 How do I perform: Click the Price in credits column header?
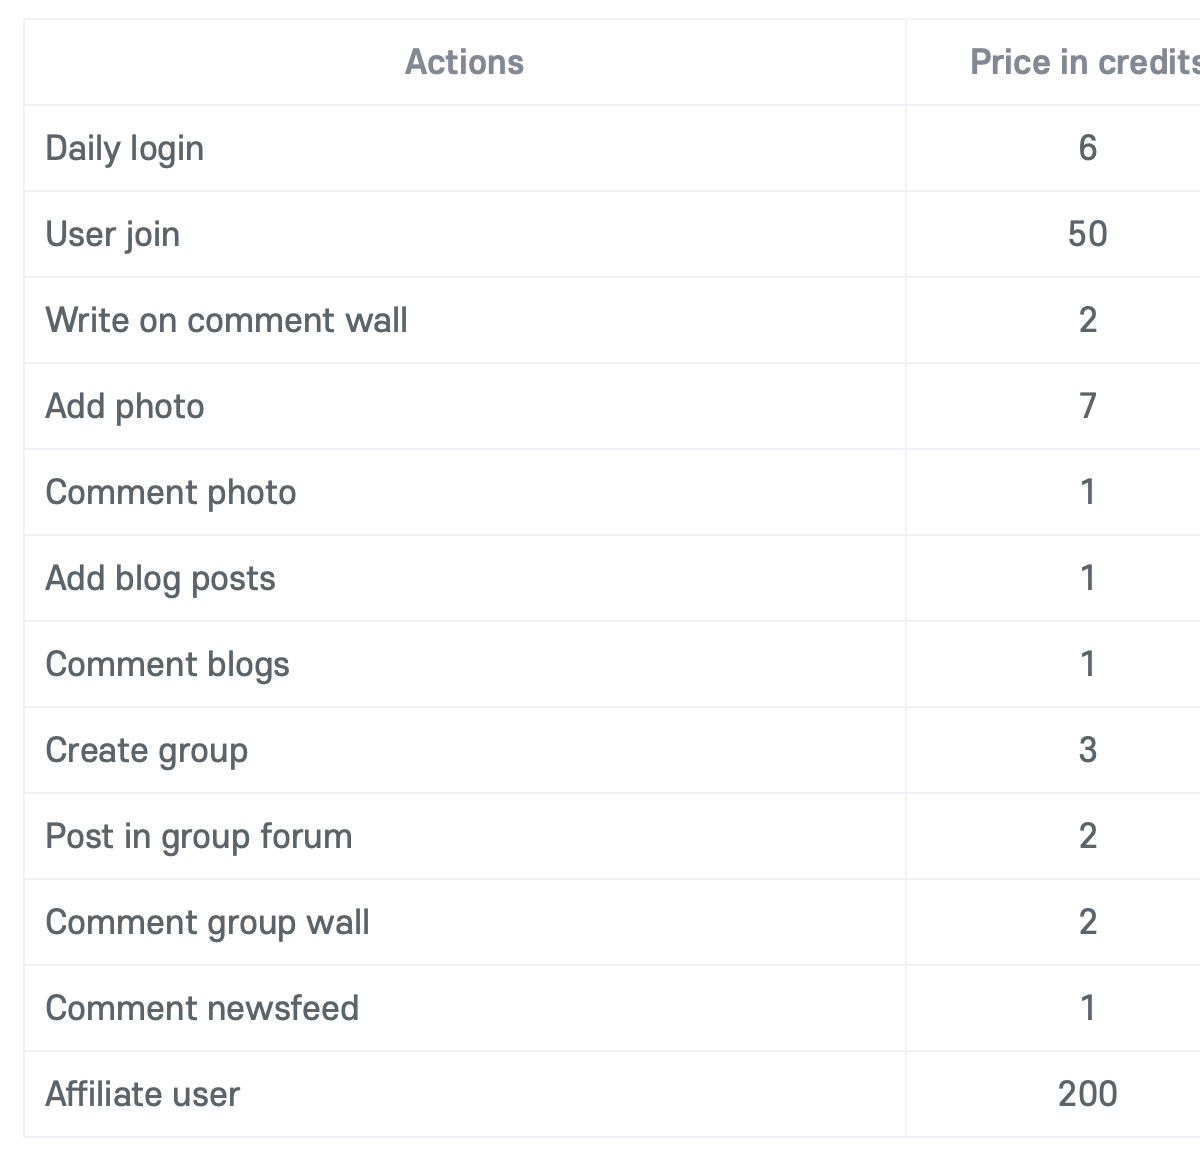pyautogui.click(x=1085, y=62)
